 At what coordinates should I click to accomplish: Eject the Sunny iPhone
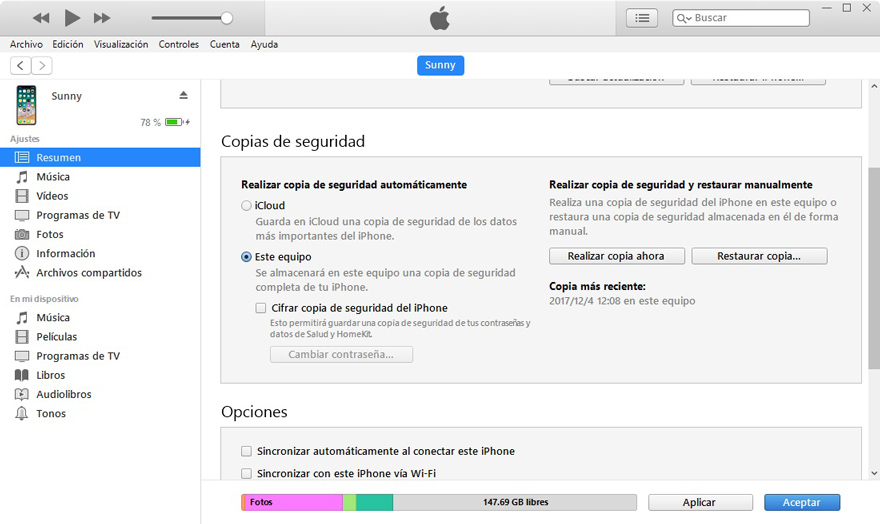click(184, 95)
